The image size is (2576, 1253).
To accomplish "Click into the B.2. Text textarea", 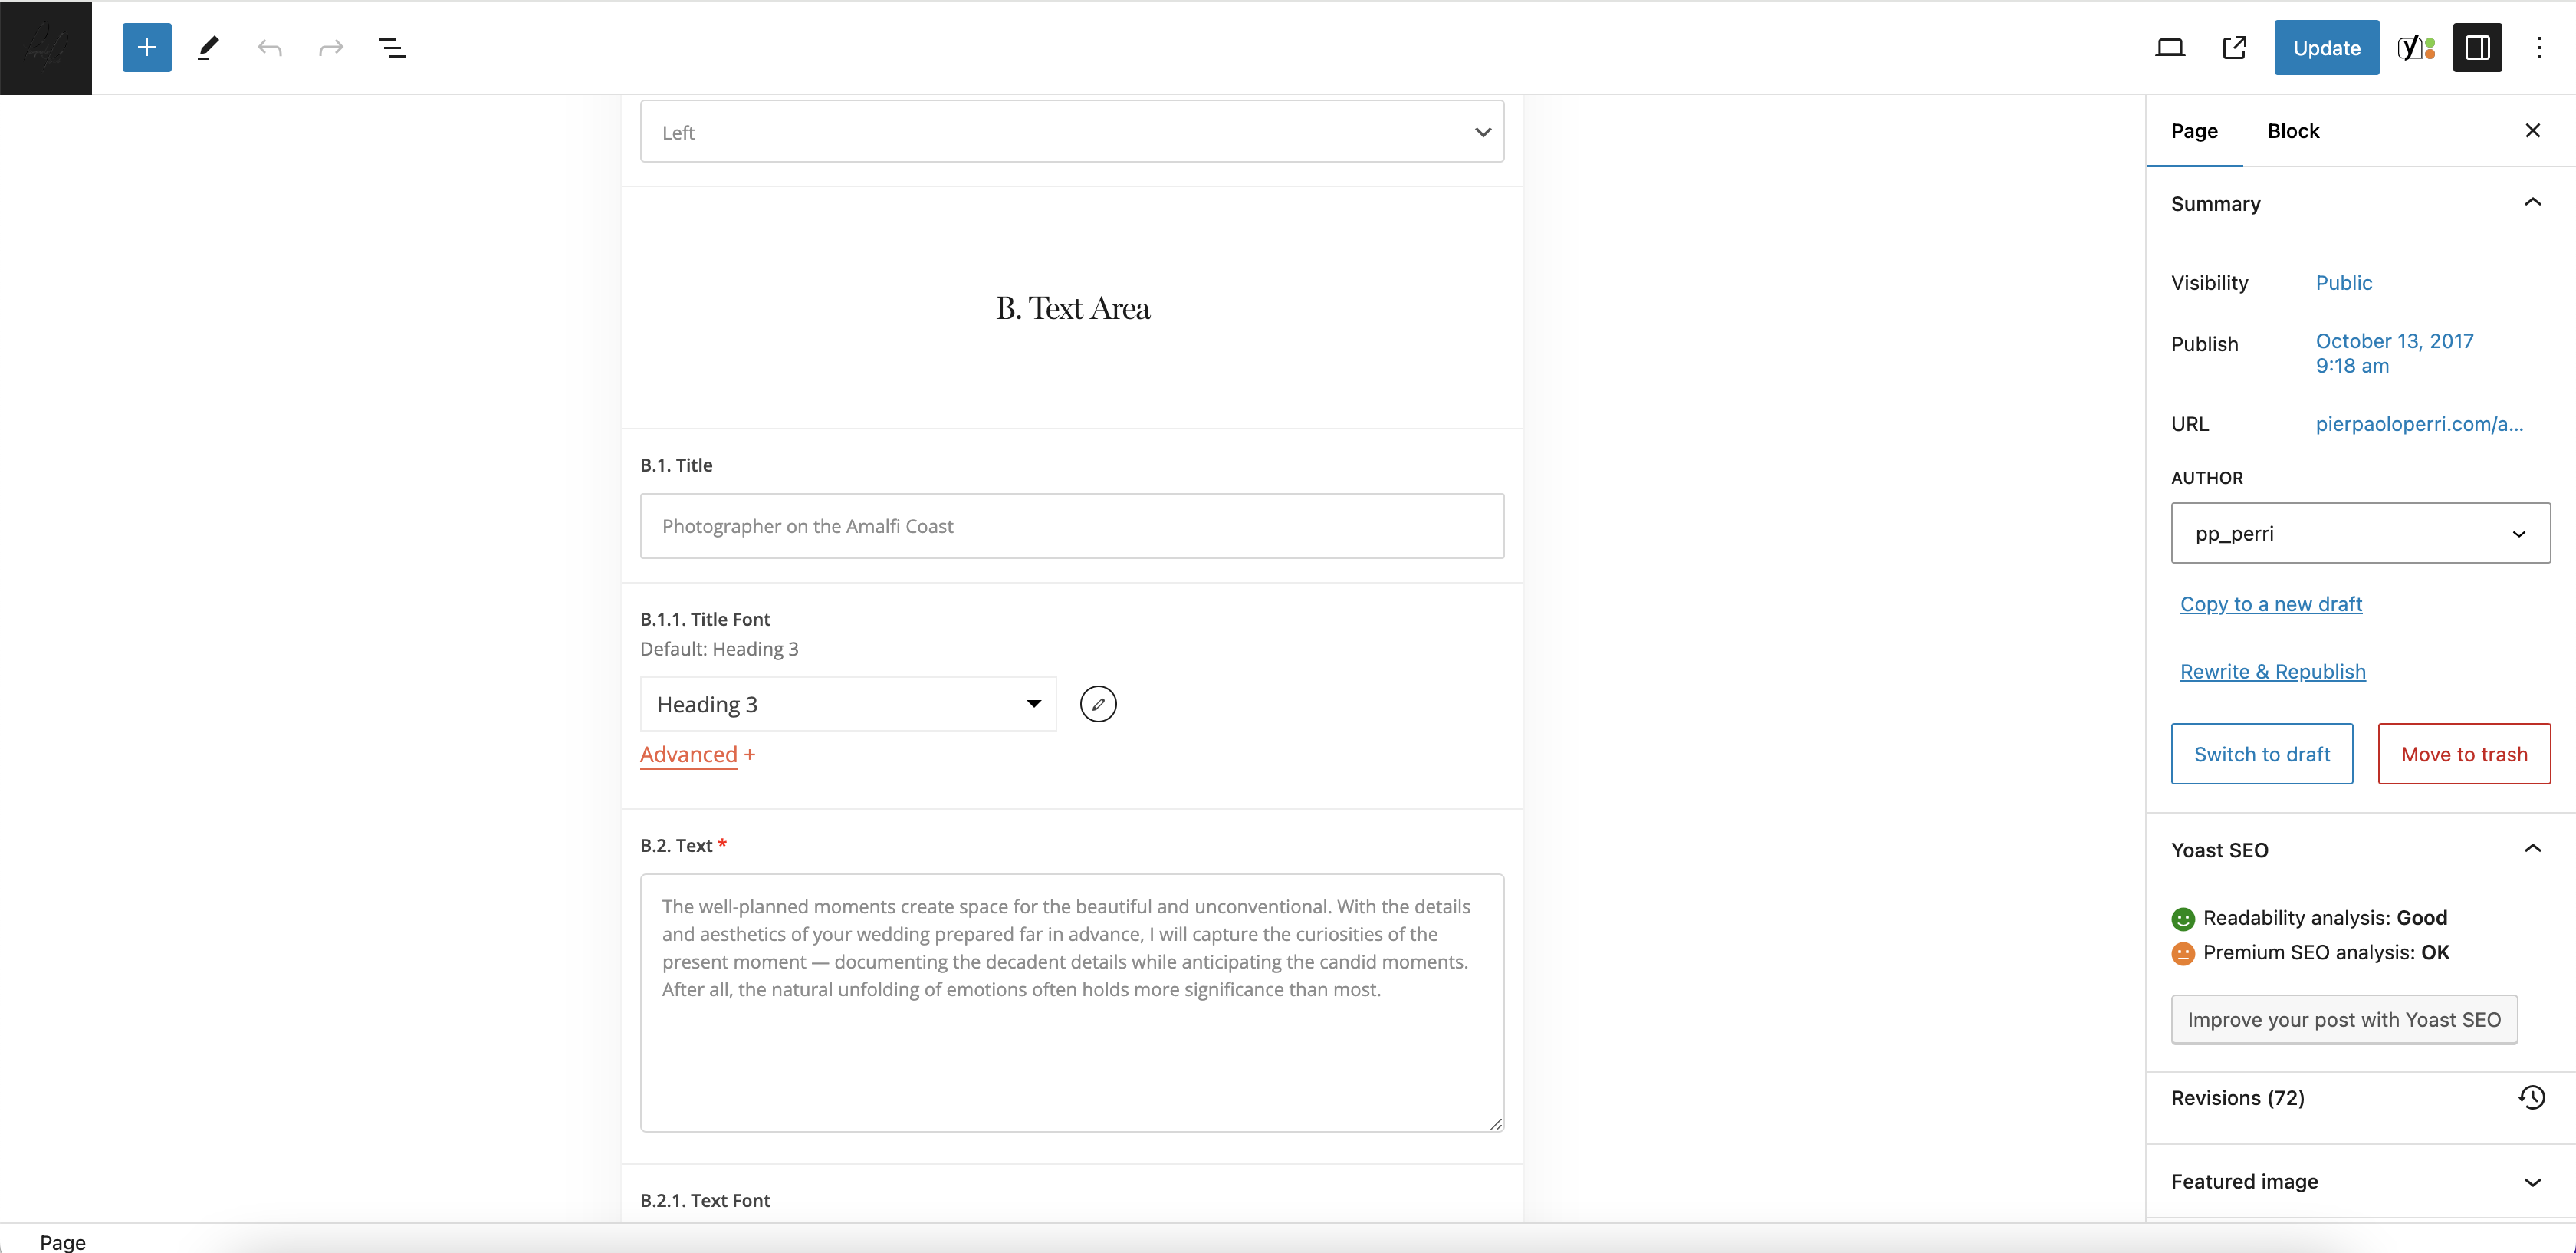I will tap(1072, 1003).
